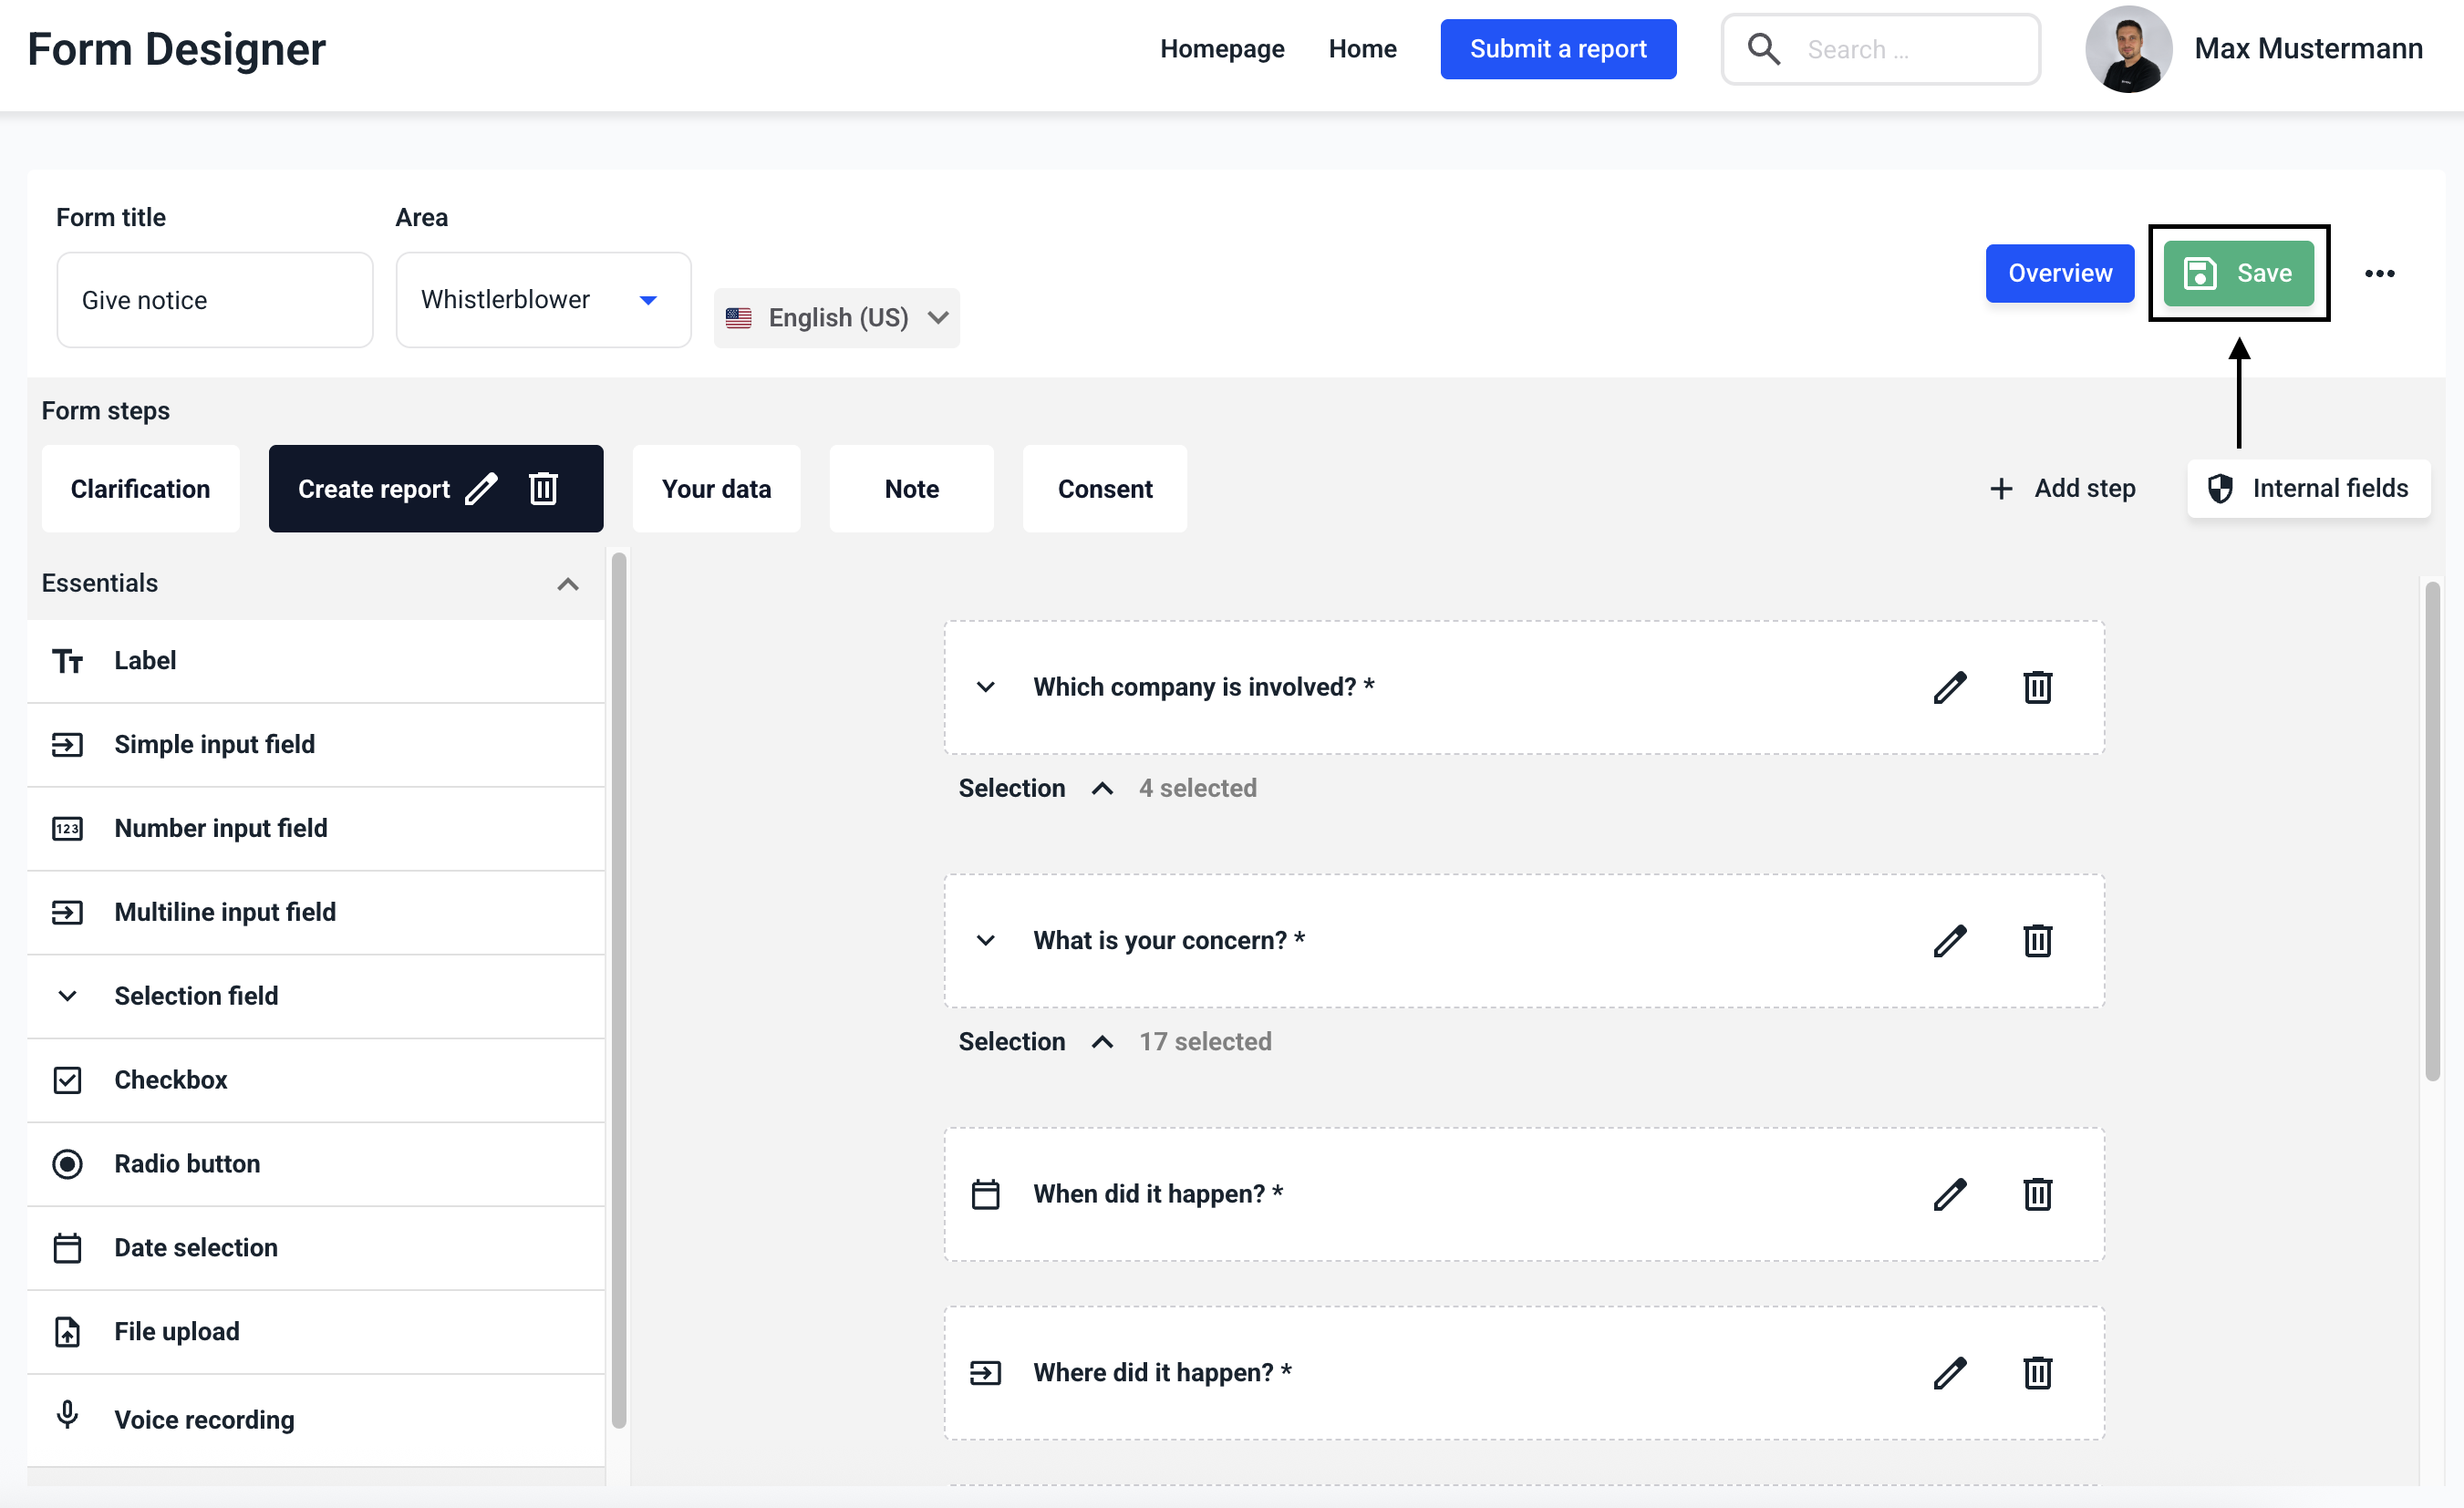Click Add step

[2062, 489]
